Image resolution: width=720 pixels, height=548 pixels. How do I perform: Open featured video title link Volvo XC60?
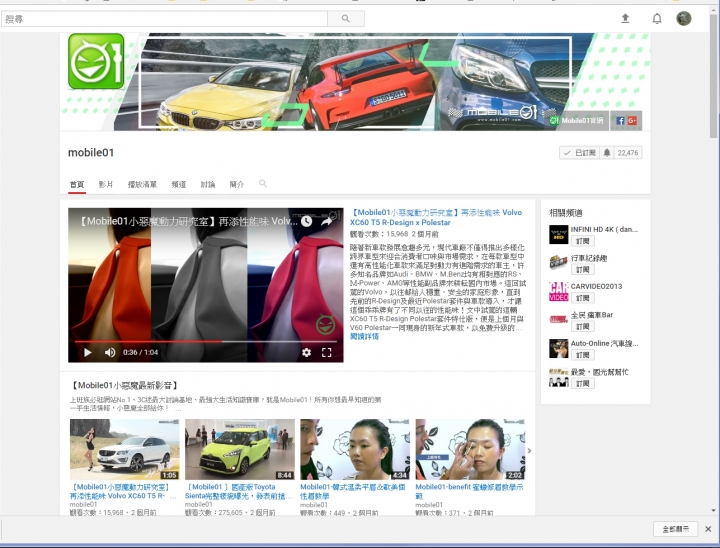coord(436,217)
